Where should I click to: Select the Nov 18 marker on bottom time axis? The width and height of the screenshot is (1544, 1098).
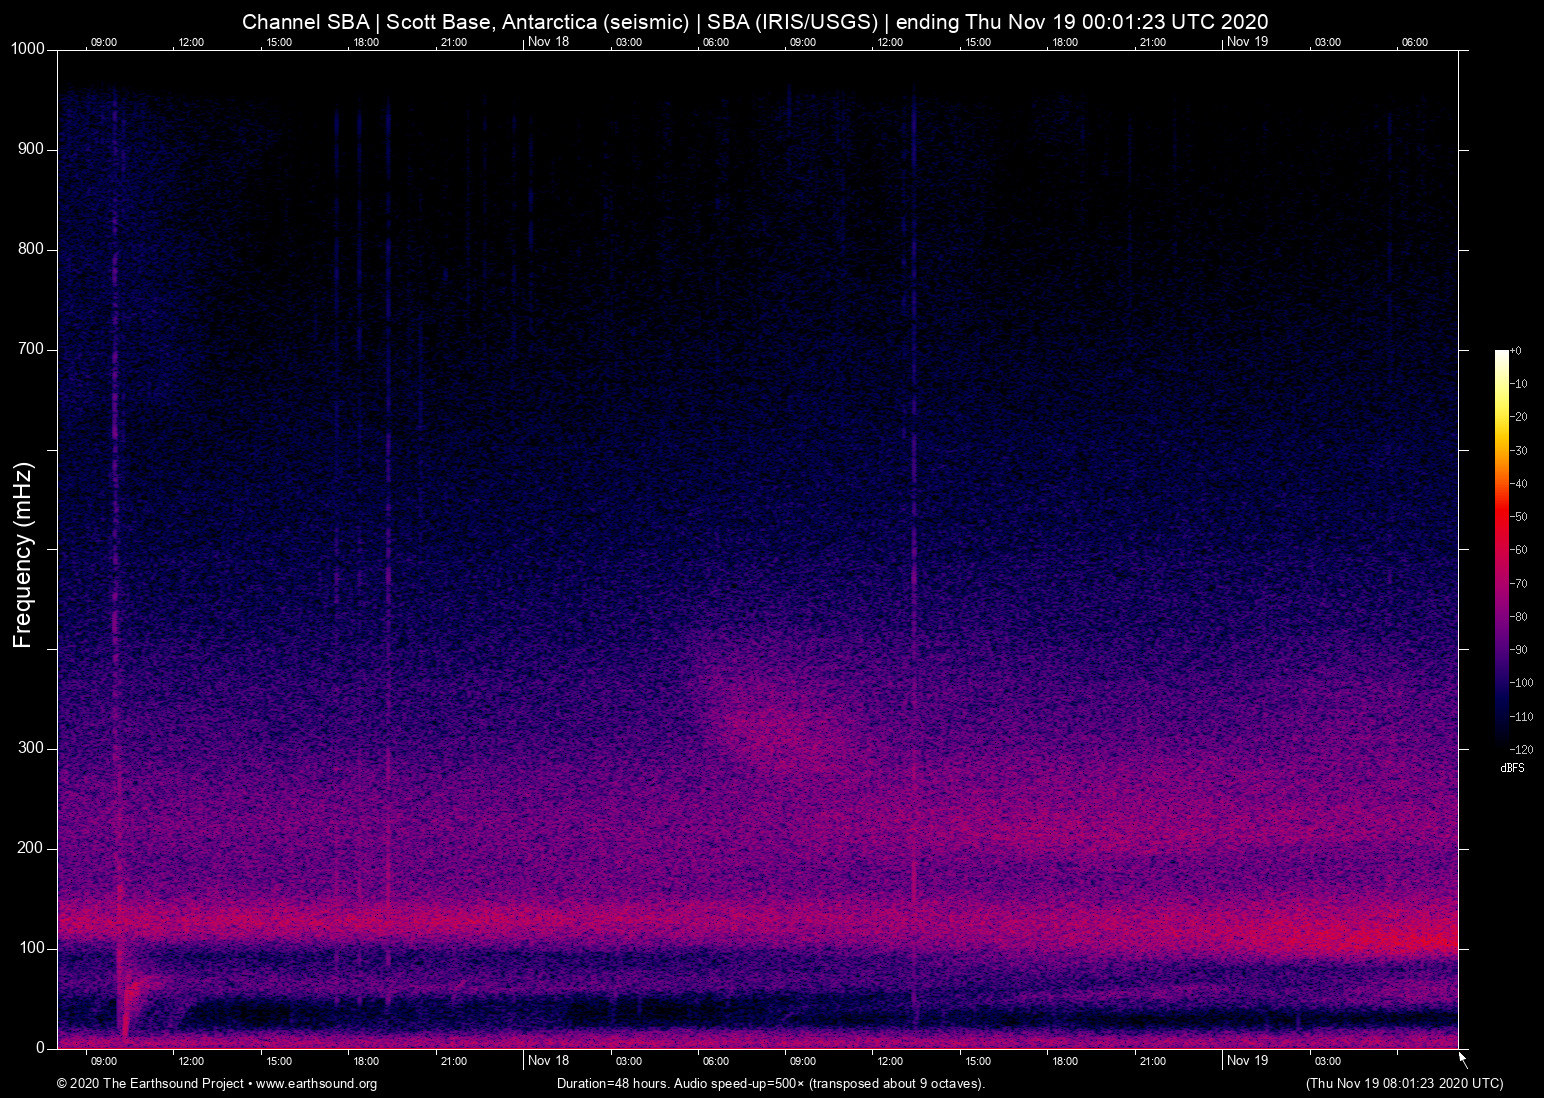548,1060
